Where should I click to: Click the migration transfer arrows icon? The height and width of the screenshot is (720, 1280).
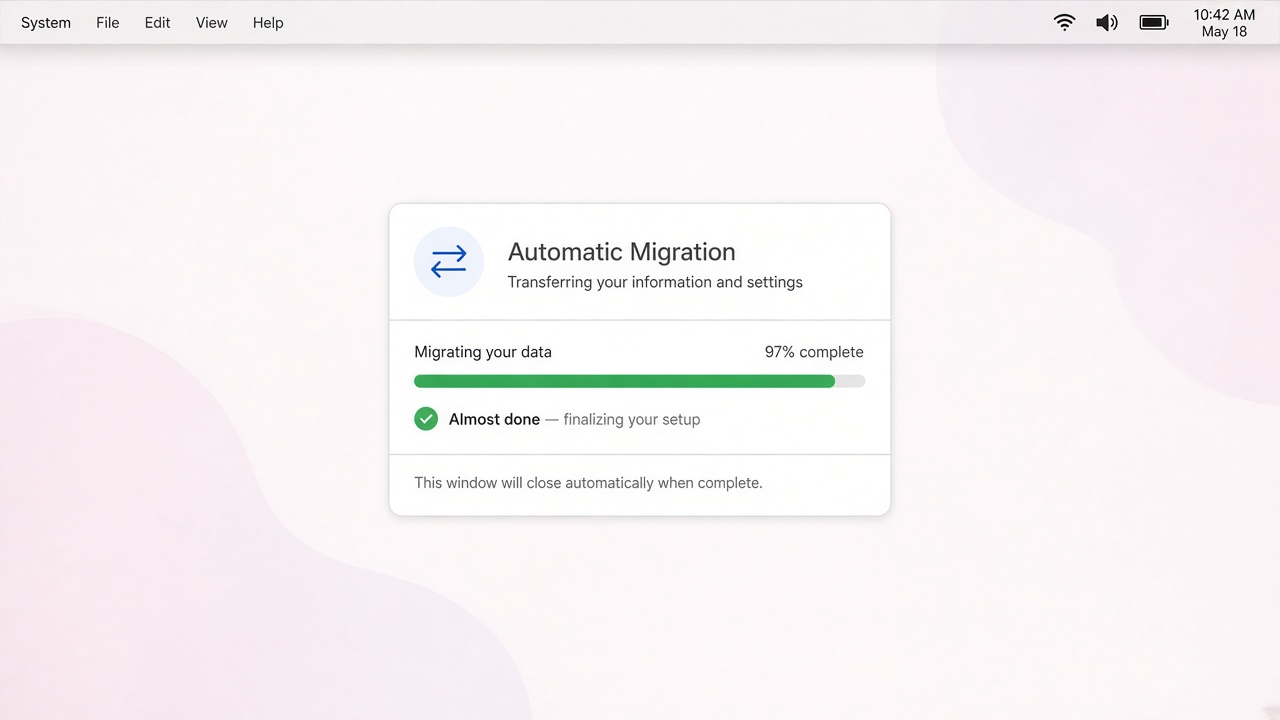tap(449, 262)
